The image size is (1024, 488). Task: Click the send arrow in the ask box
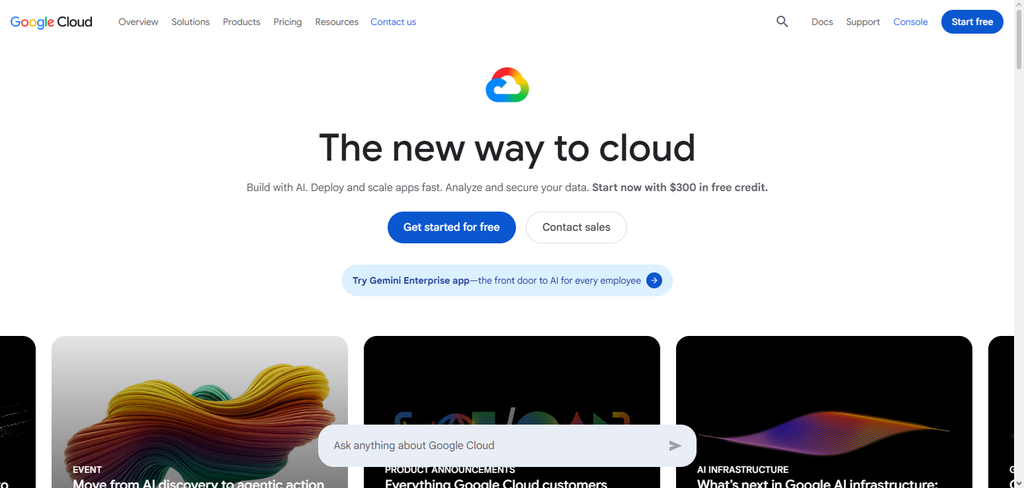point(675,446)
